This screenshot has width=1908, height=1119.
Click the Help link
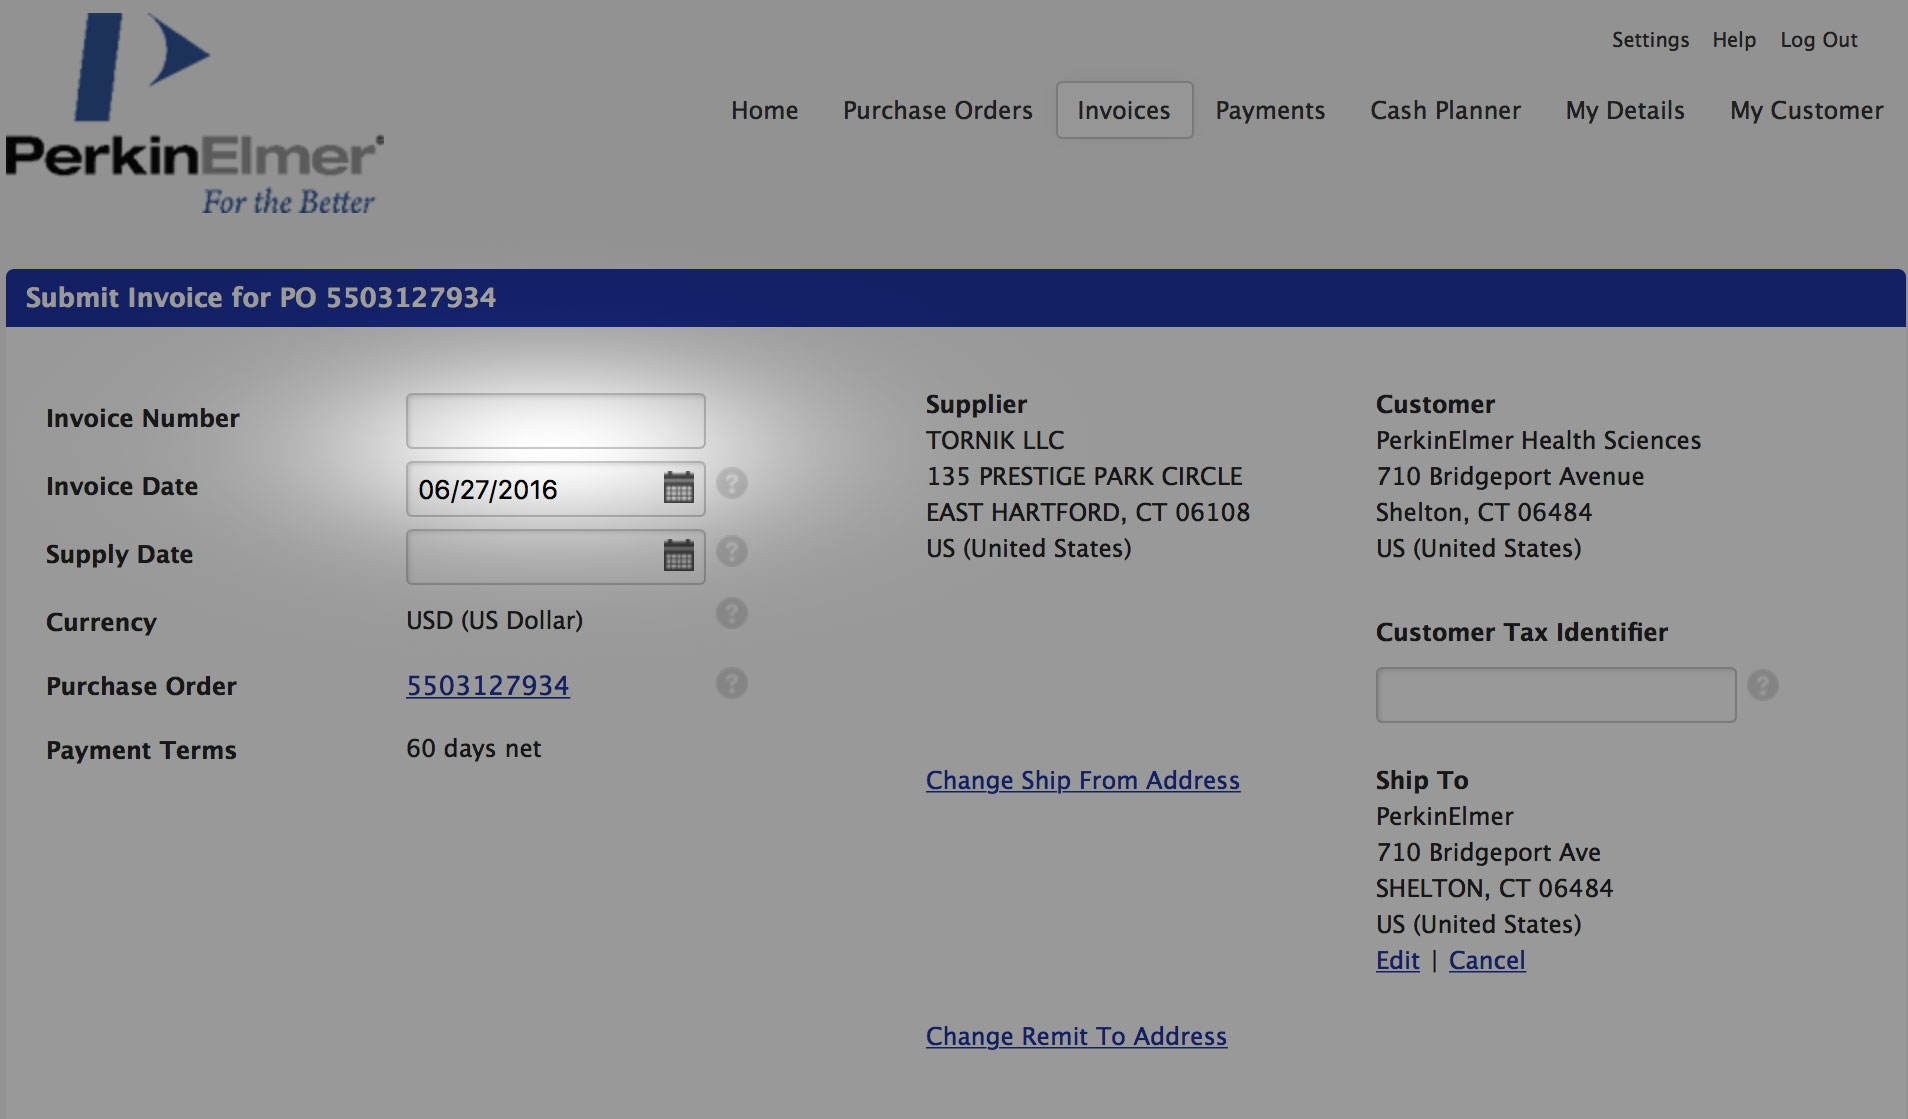(1734, 40)
